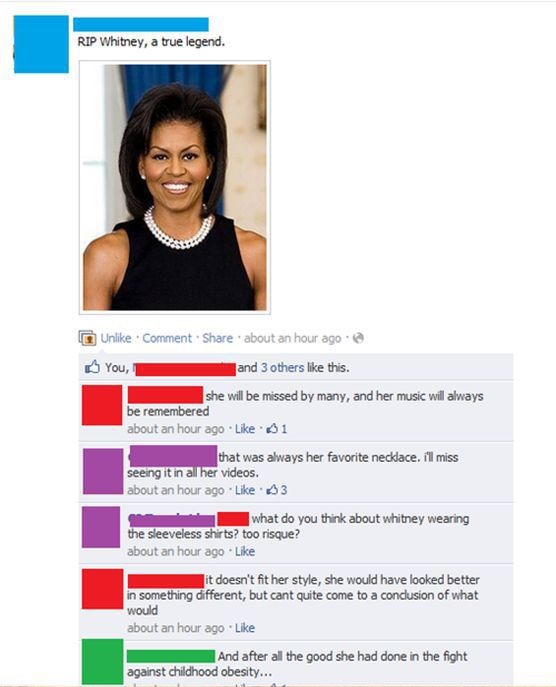Image resolution: width=556 pixels, height=687 pixels.
Task: Open red avatar of first commenter
Action: tap(102, 405)
